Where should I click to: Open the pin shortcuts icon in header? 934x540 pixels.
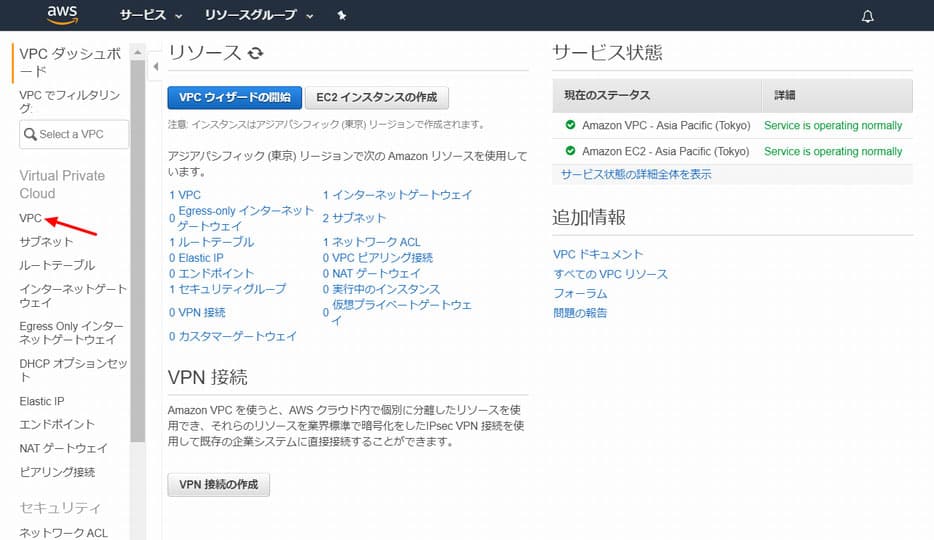click(x=341, y=15)
